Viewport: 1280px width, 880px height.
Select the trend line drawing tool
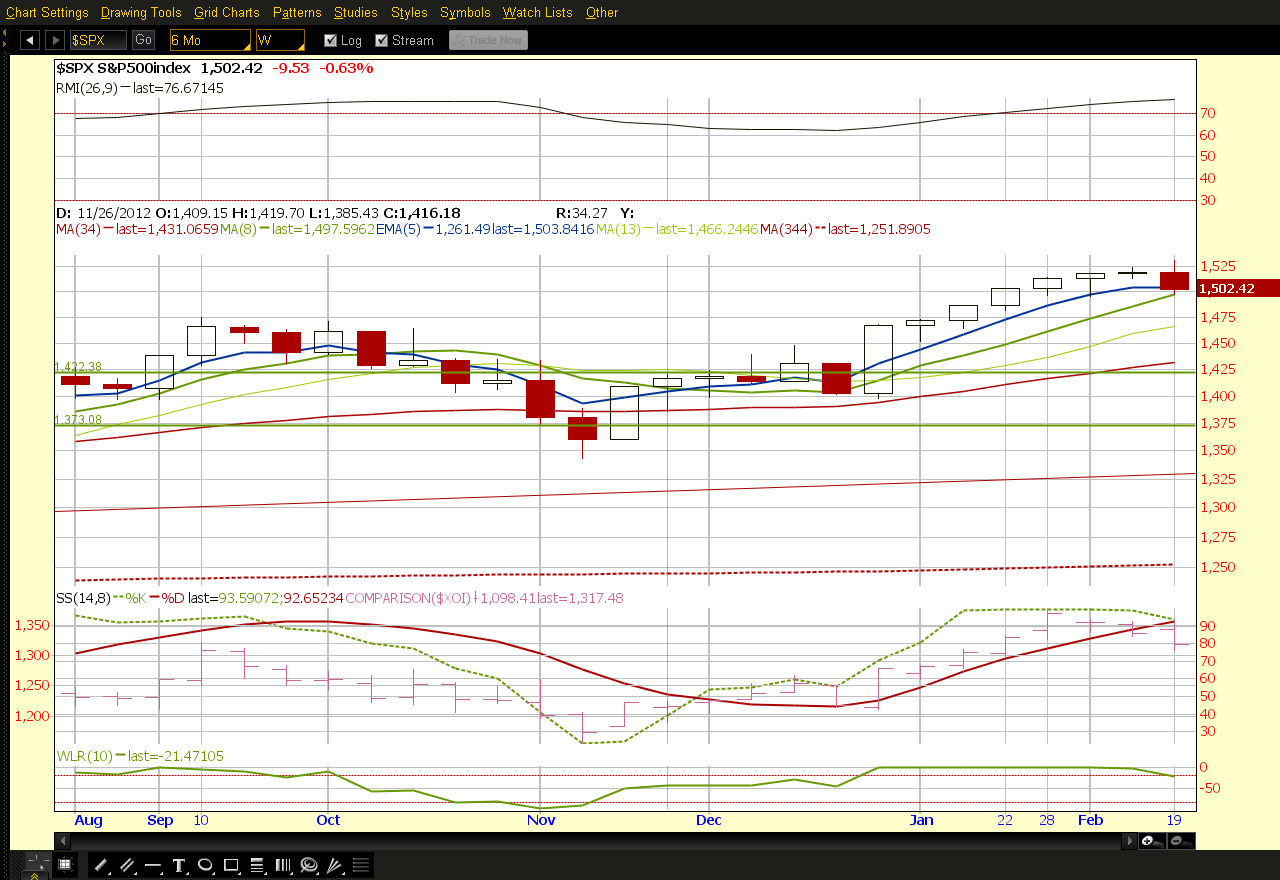pyautogui.click(x=100, y=865)
